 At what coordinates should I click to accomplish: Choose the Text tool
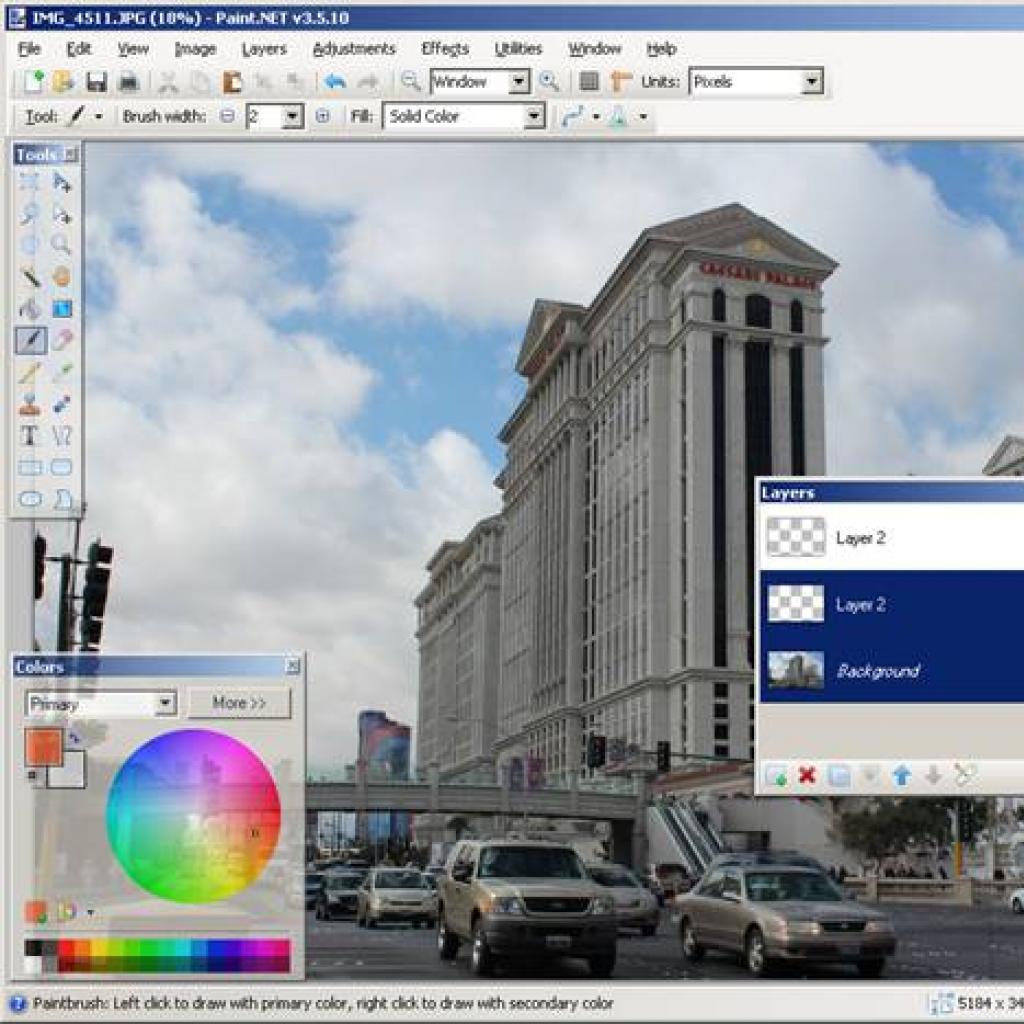29,435
